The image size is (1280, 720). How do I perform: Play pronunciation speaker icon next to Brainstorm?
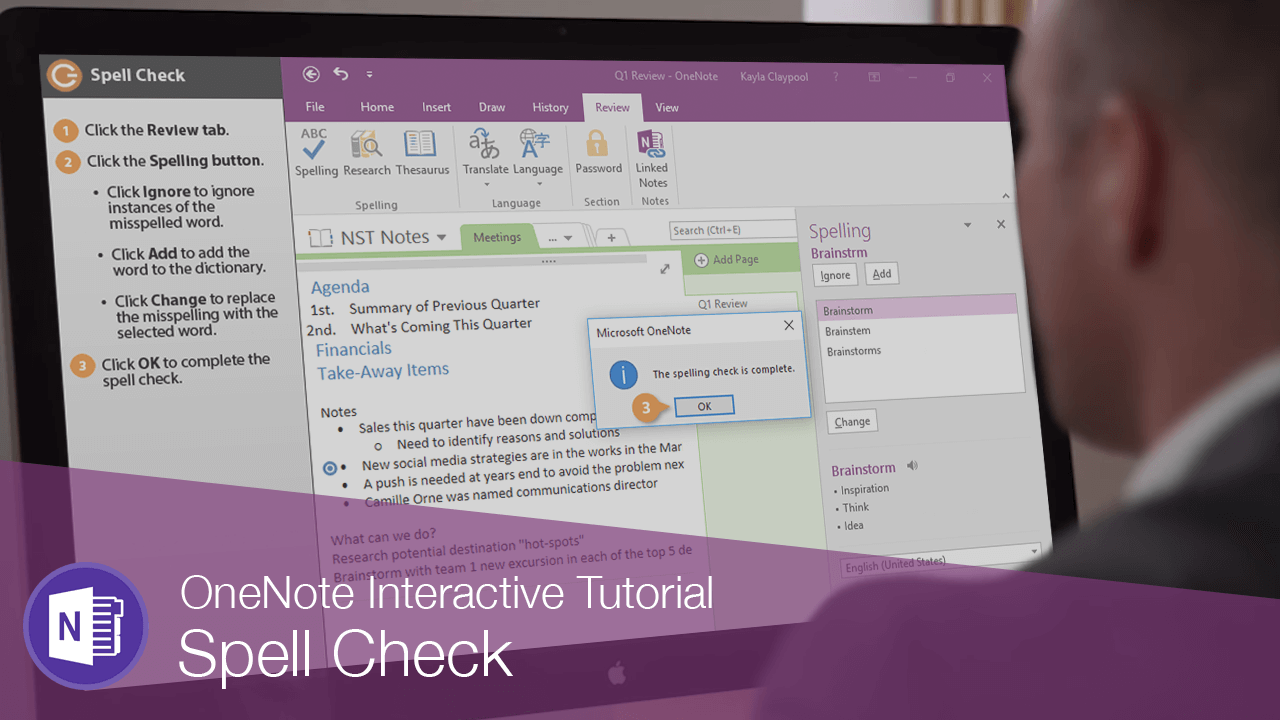pyautogui.click(x=911, y=466)
